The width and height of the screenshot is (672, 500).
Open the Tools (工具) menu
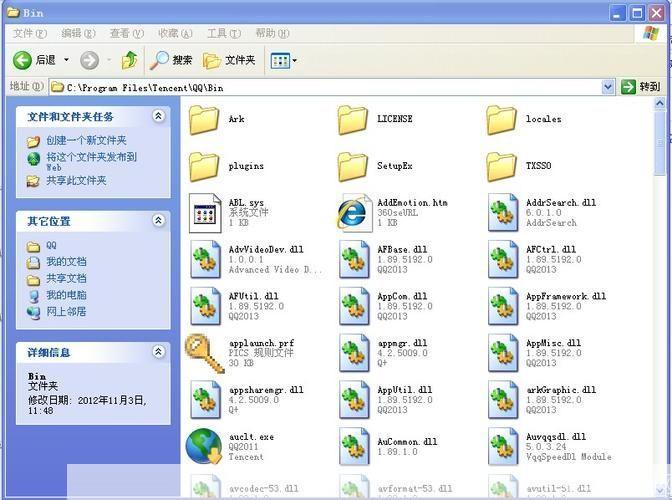click(224, 33)
